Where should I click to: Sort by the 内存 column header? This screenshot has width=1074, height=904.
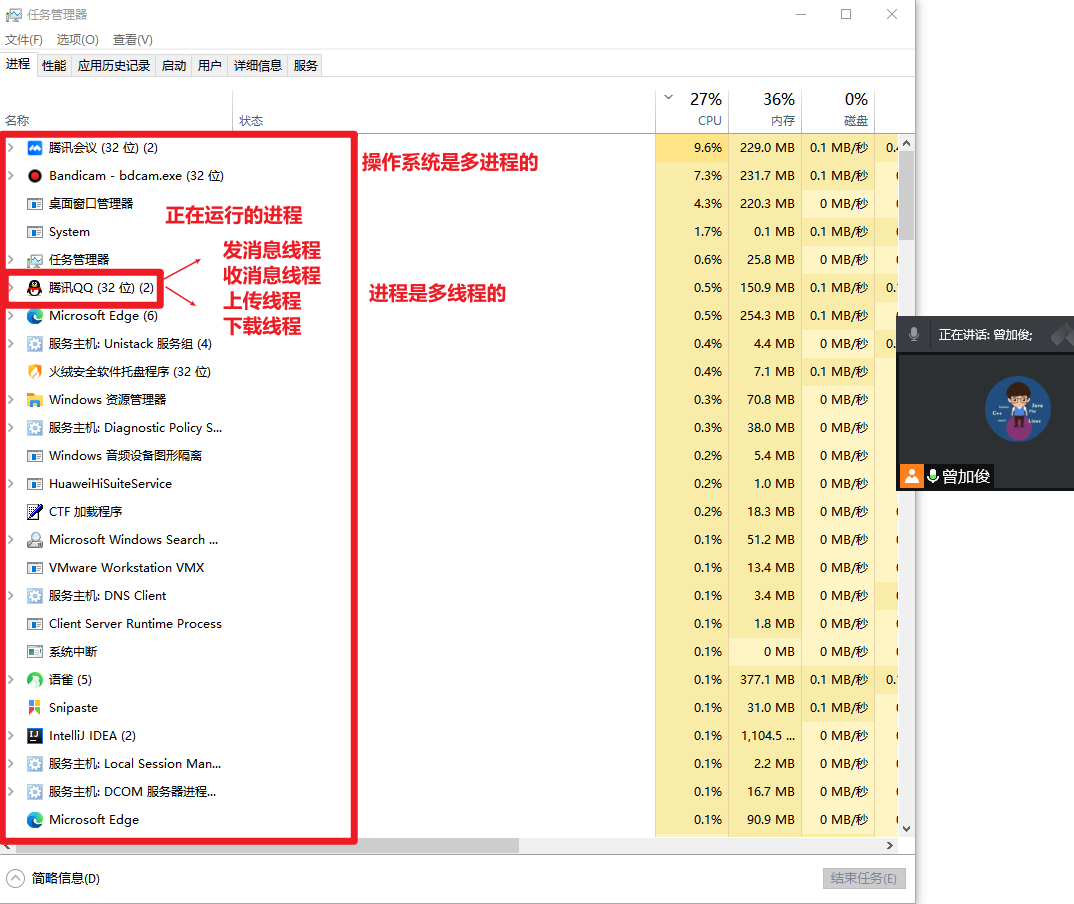tap(765, 110)
